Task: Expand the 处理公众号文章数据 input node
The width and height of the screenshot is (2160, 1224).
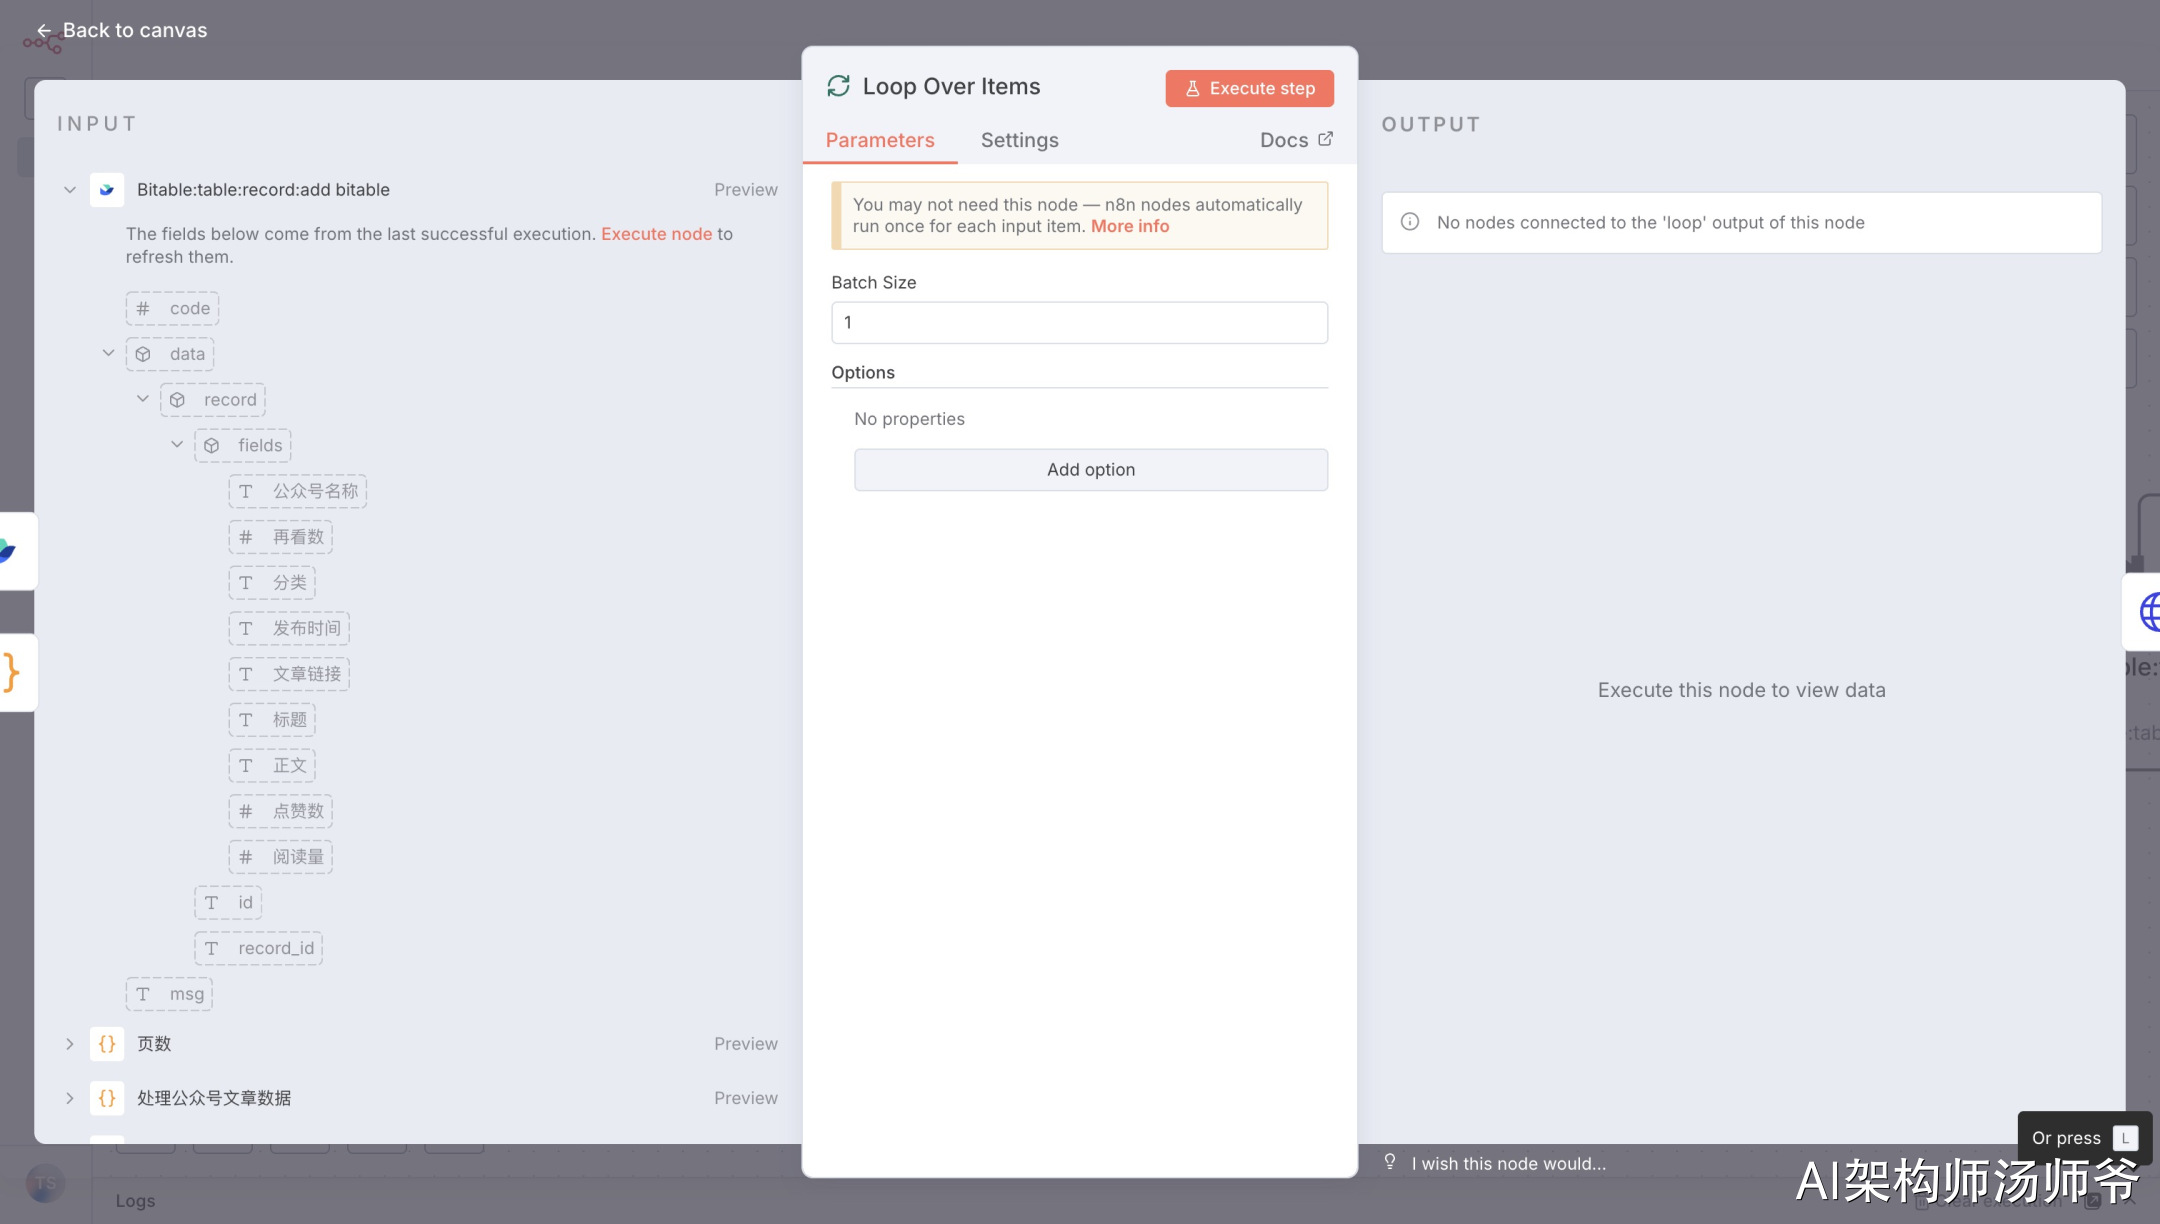Action: [x=70, y=1098]
